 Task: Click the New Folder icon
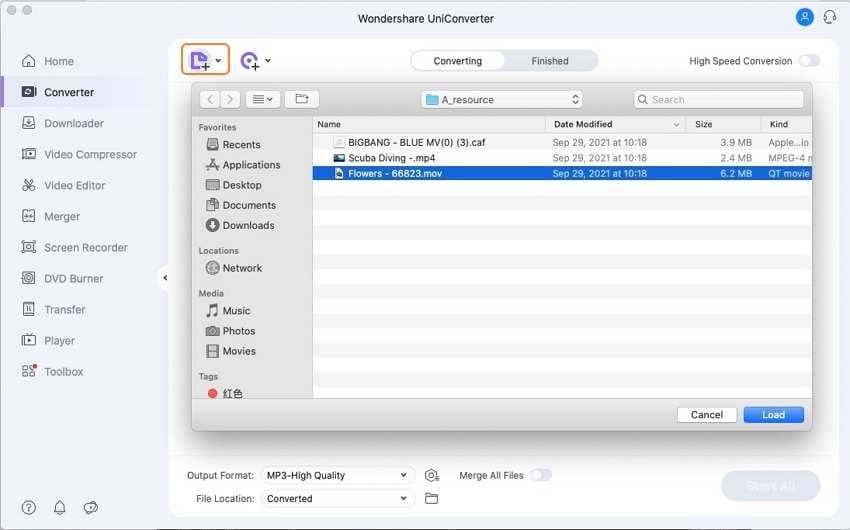pos(302,99)
